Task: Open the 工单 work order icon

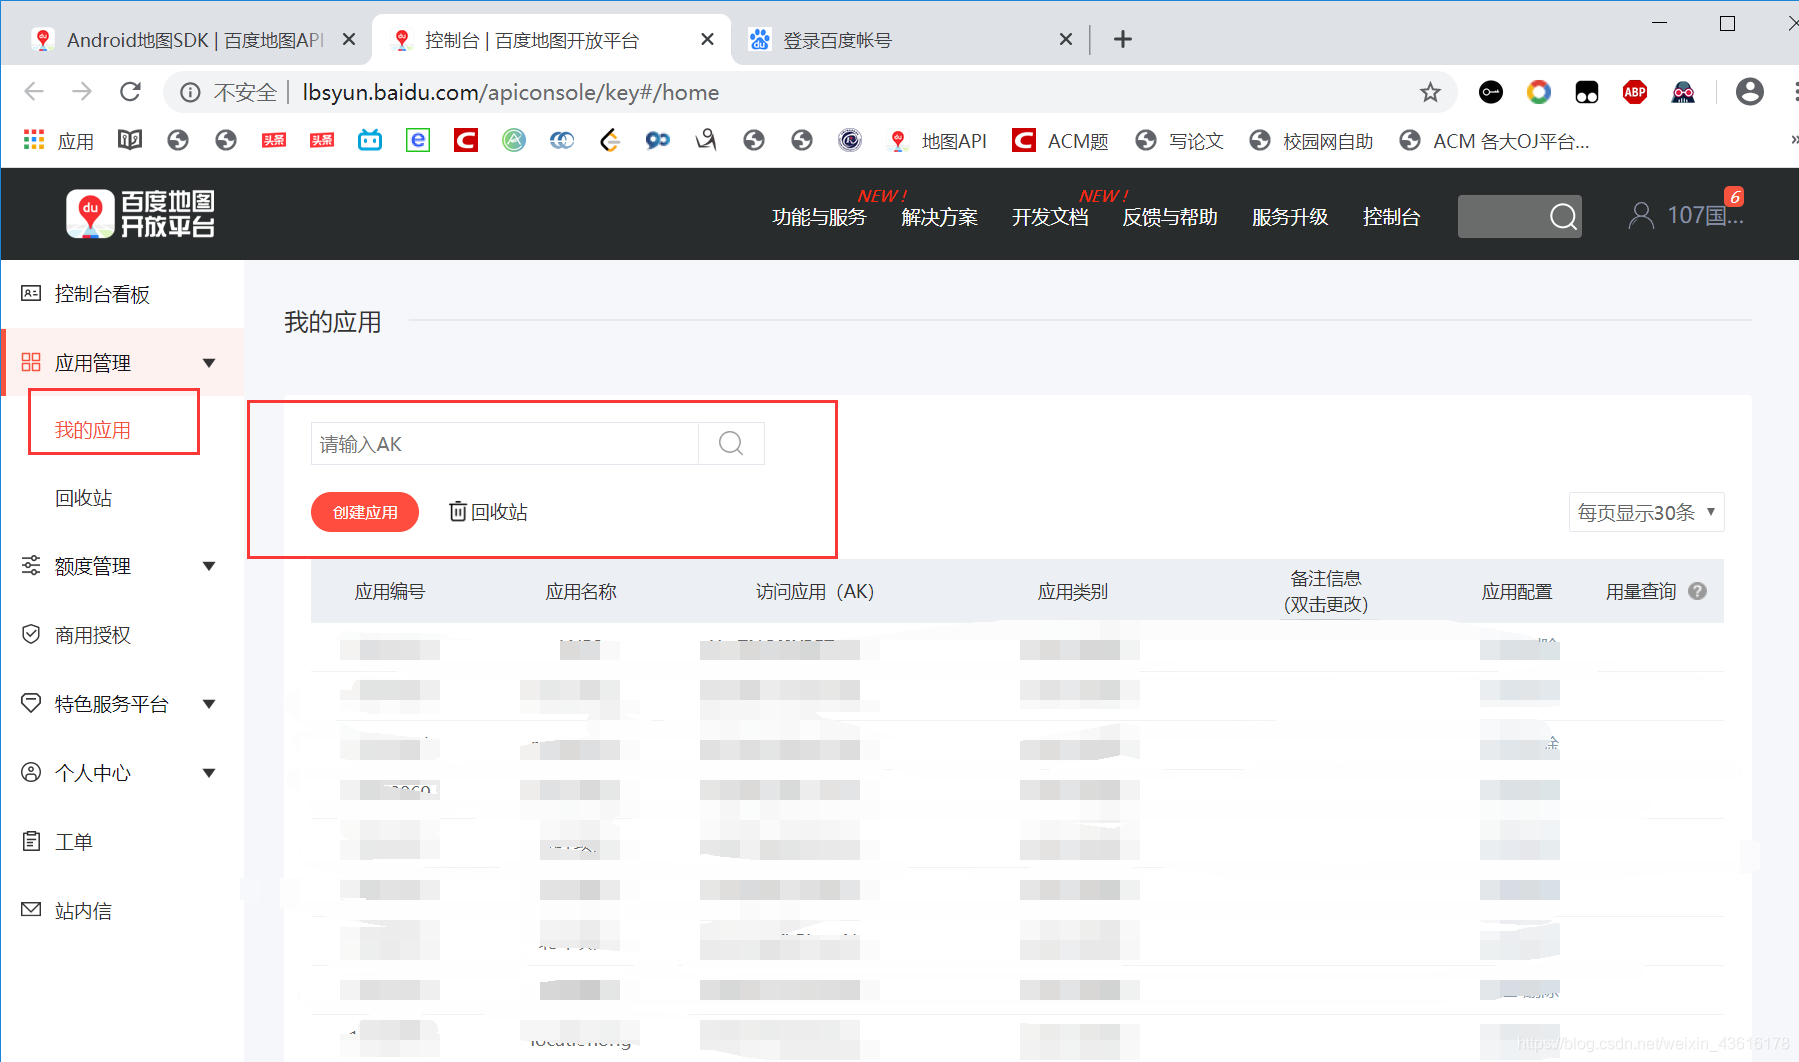Action: (x=30, y=840)
